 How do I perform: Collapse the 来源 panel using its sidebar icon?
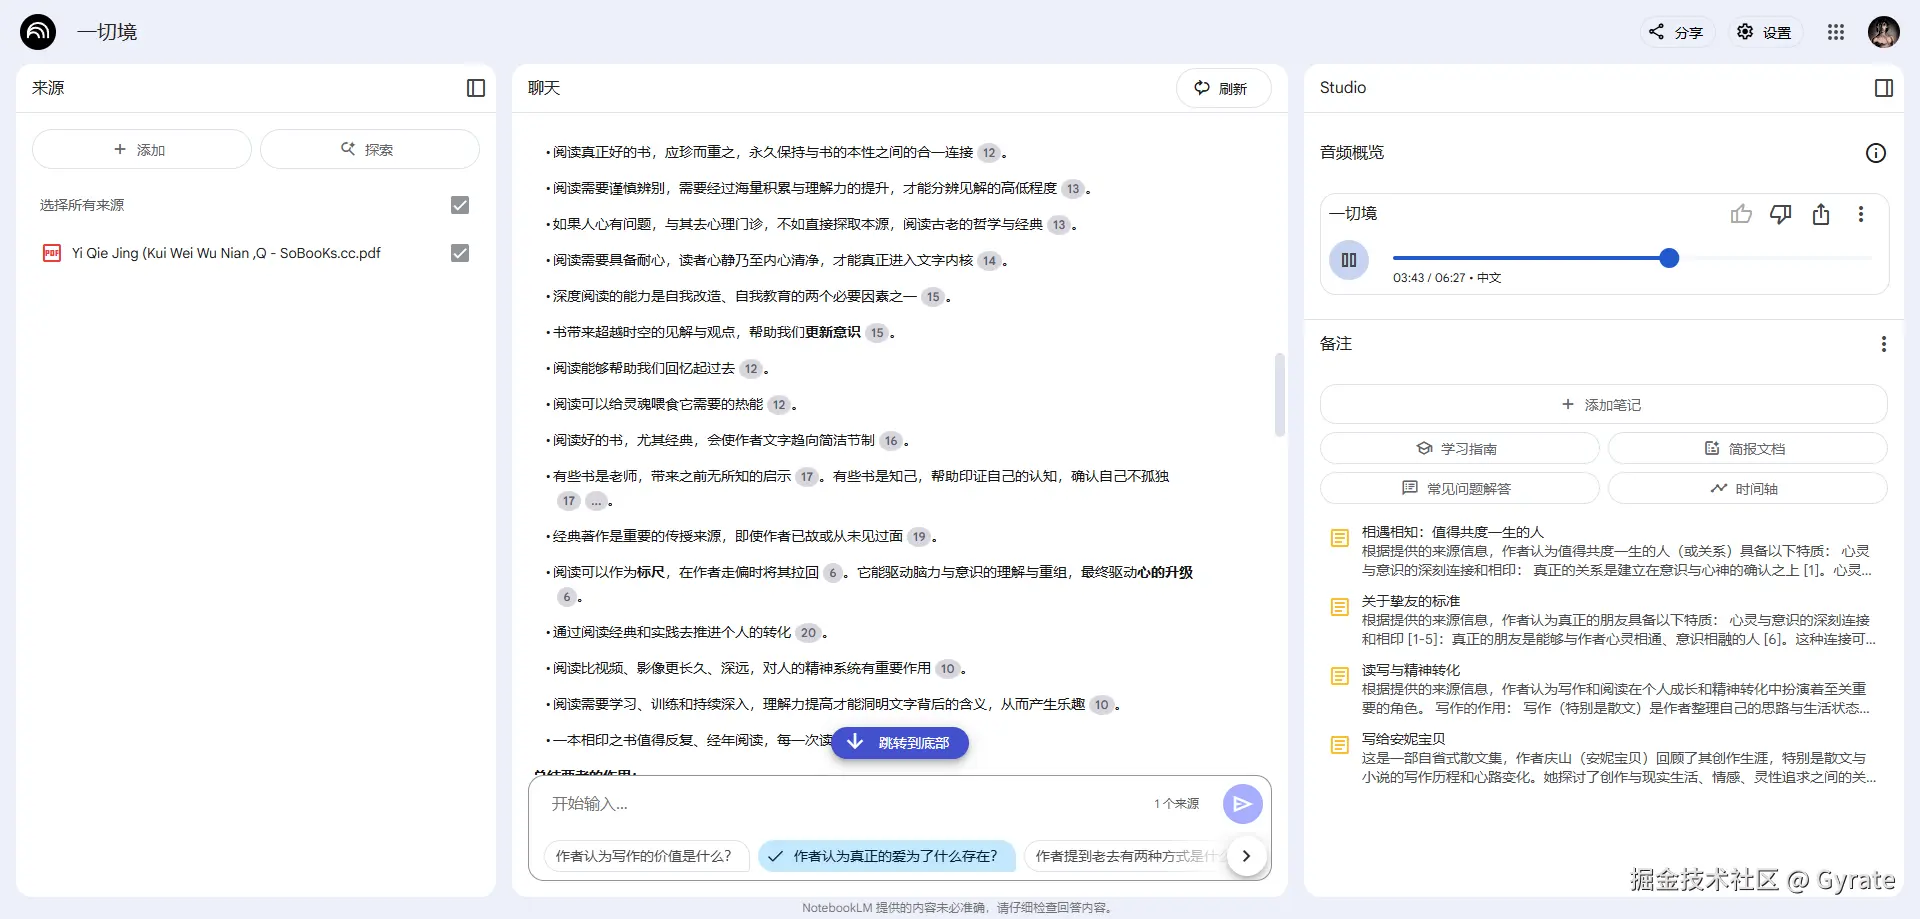pos(475,88)
